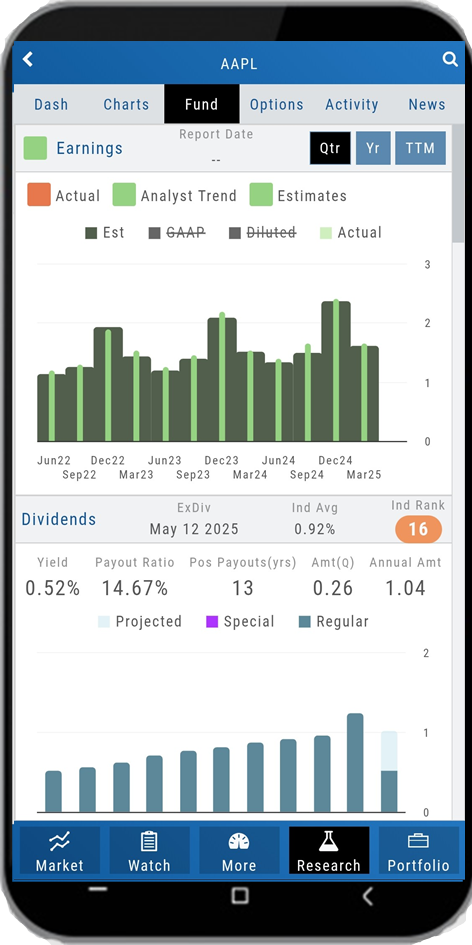Toggle the Earnings section green square
This screenshot has height=945, width=472.
click(x=35, y=148)
